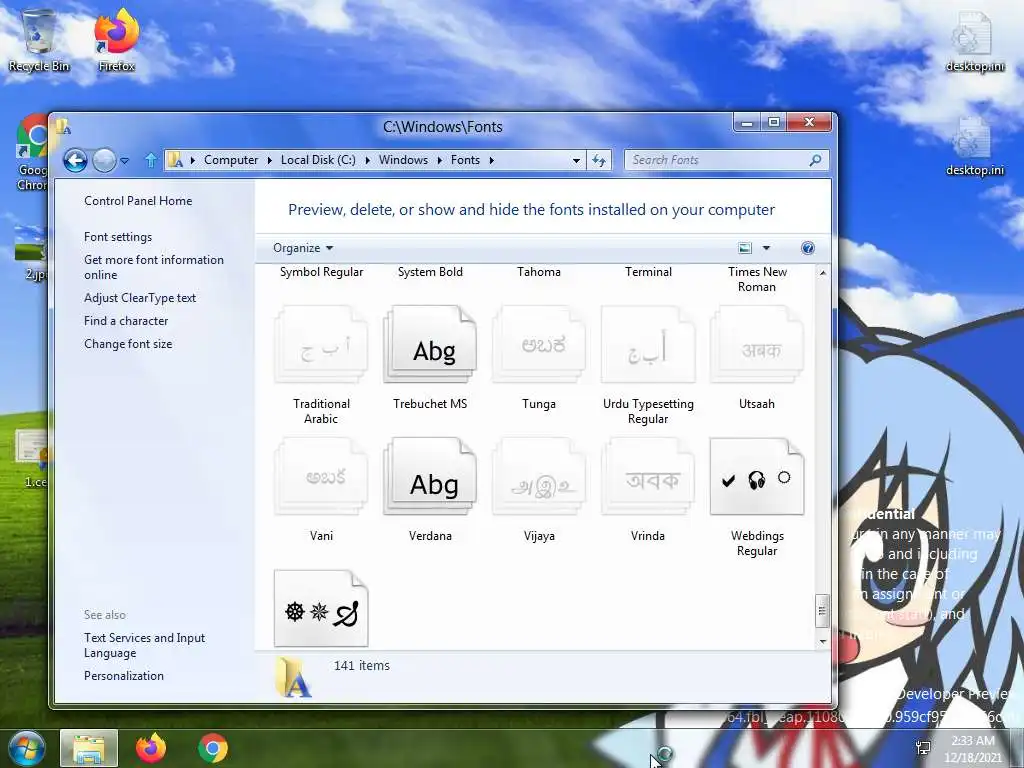1024x768 pixels.
Task: Select the Vijaya font icon
Action: tap(539, 477)
